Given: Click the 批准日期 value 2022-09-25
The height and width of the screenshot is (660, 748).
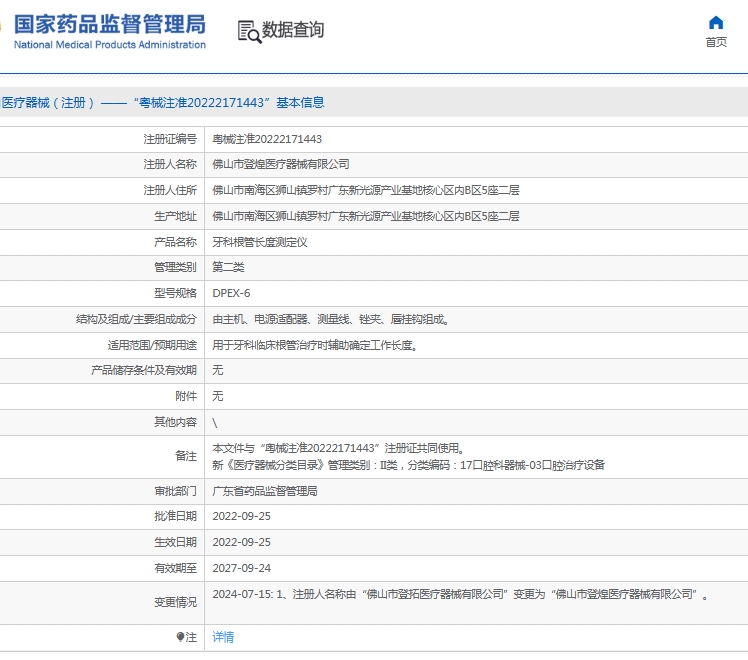Looking at the screenshot, I should (241, 516).
